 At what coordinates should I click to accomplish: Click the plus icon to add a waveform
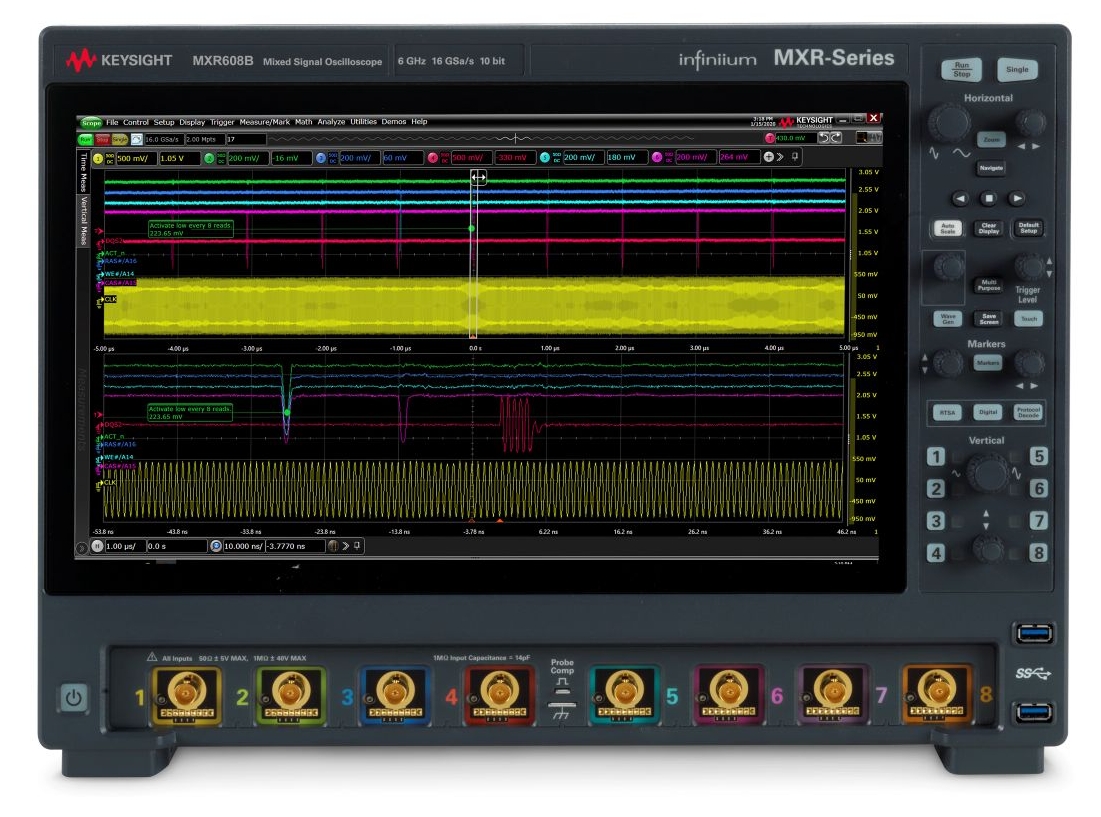[768, 156]
